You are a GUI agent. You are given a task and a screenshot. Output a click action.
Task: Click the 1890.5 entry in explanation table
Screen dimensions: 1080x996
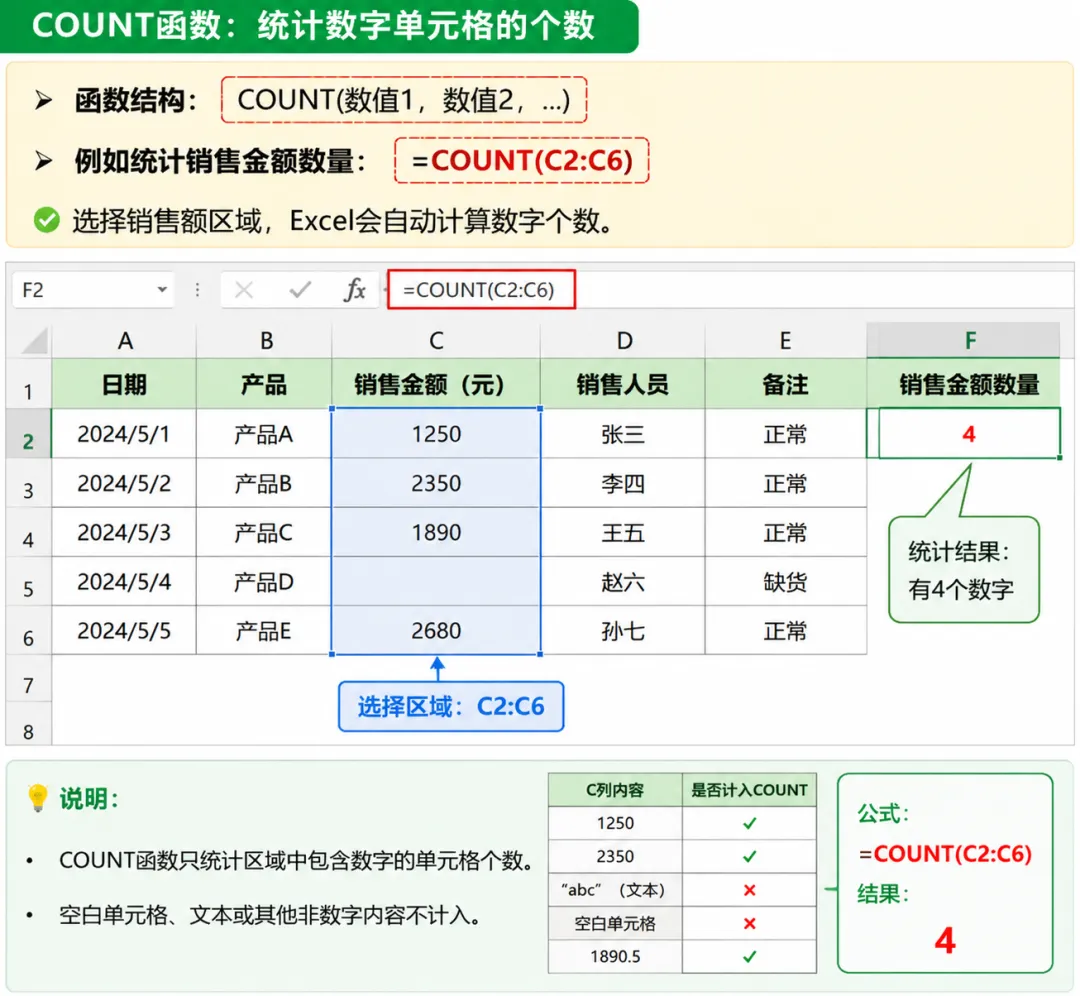(615, 957)
